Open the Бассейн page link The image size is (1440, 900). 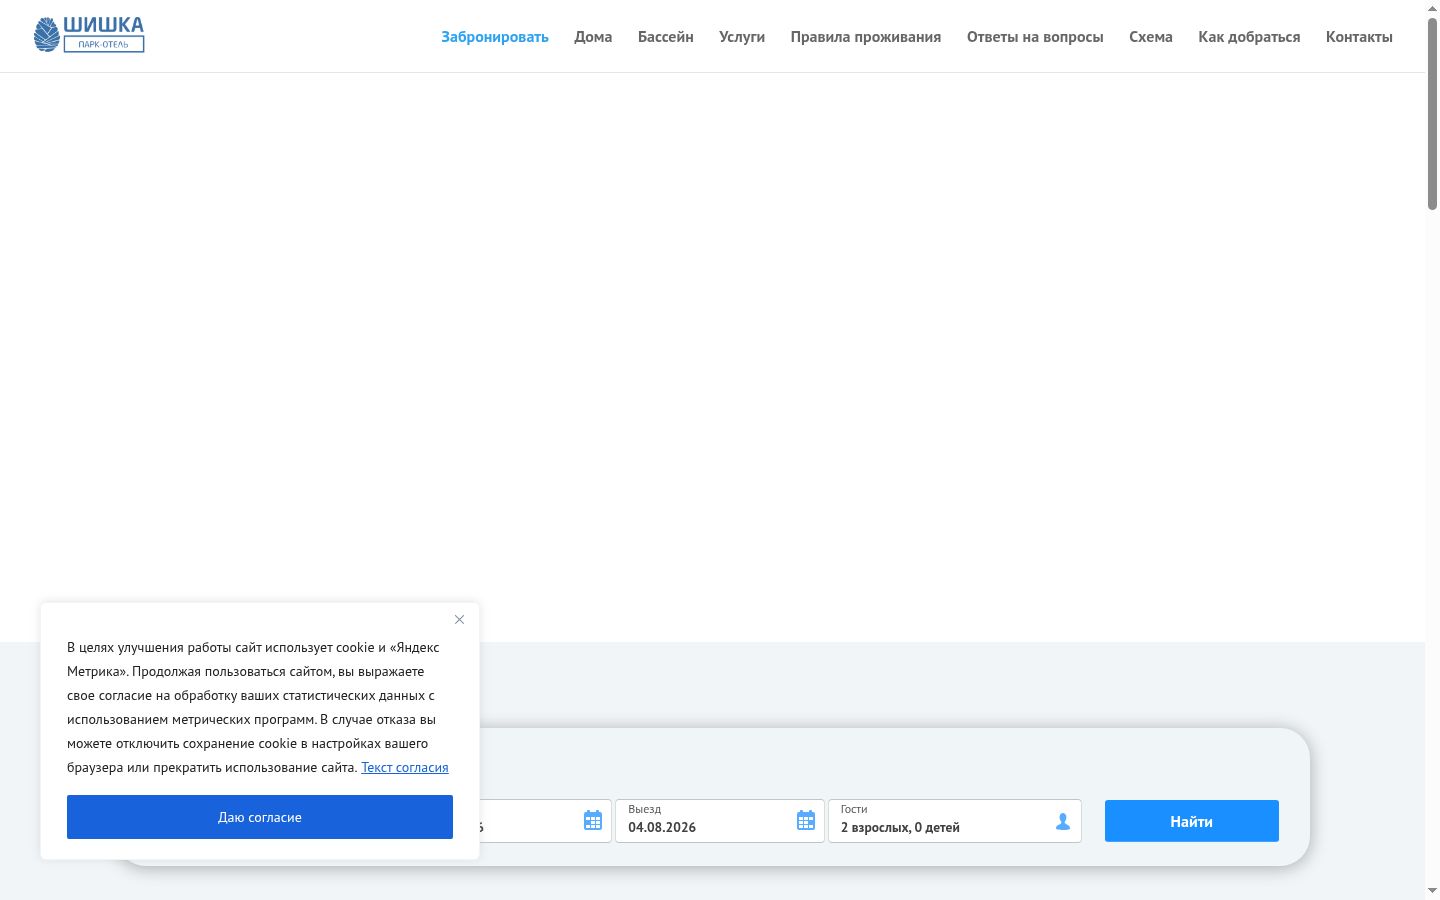pos(666,37)
